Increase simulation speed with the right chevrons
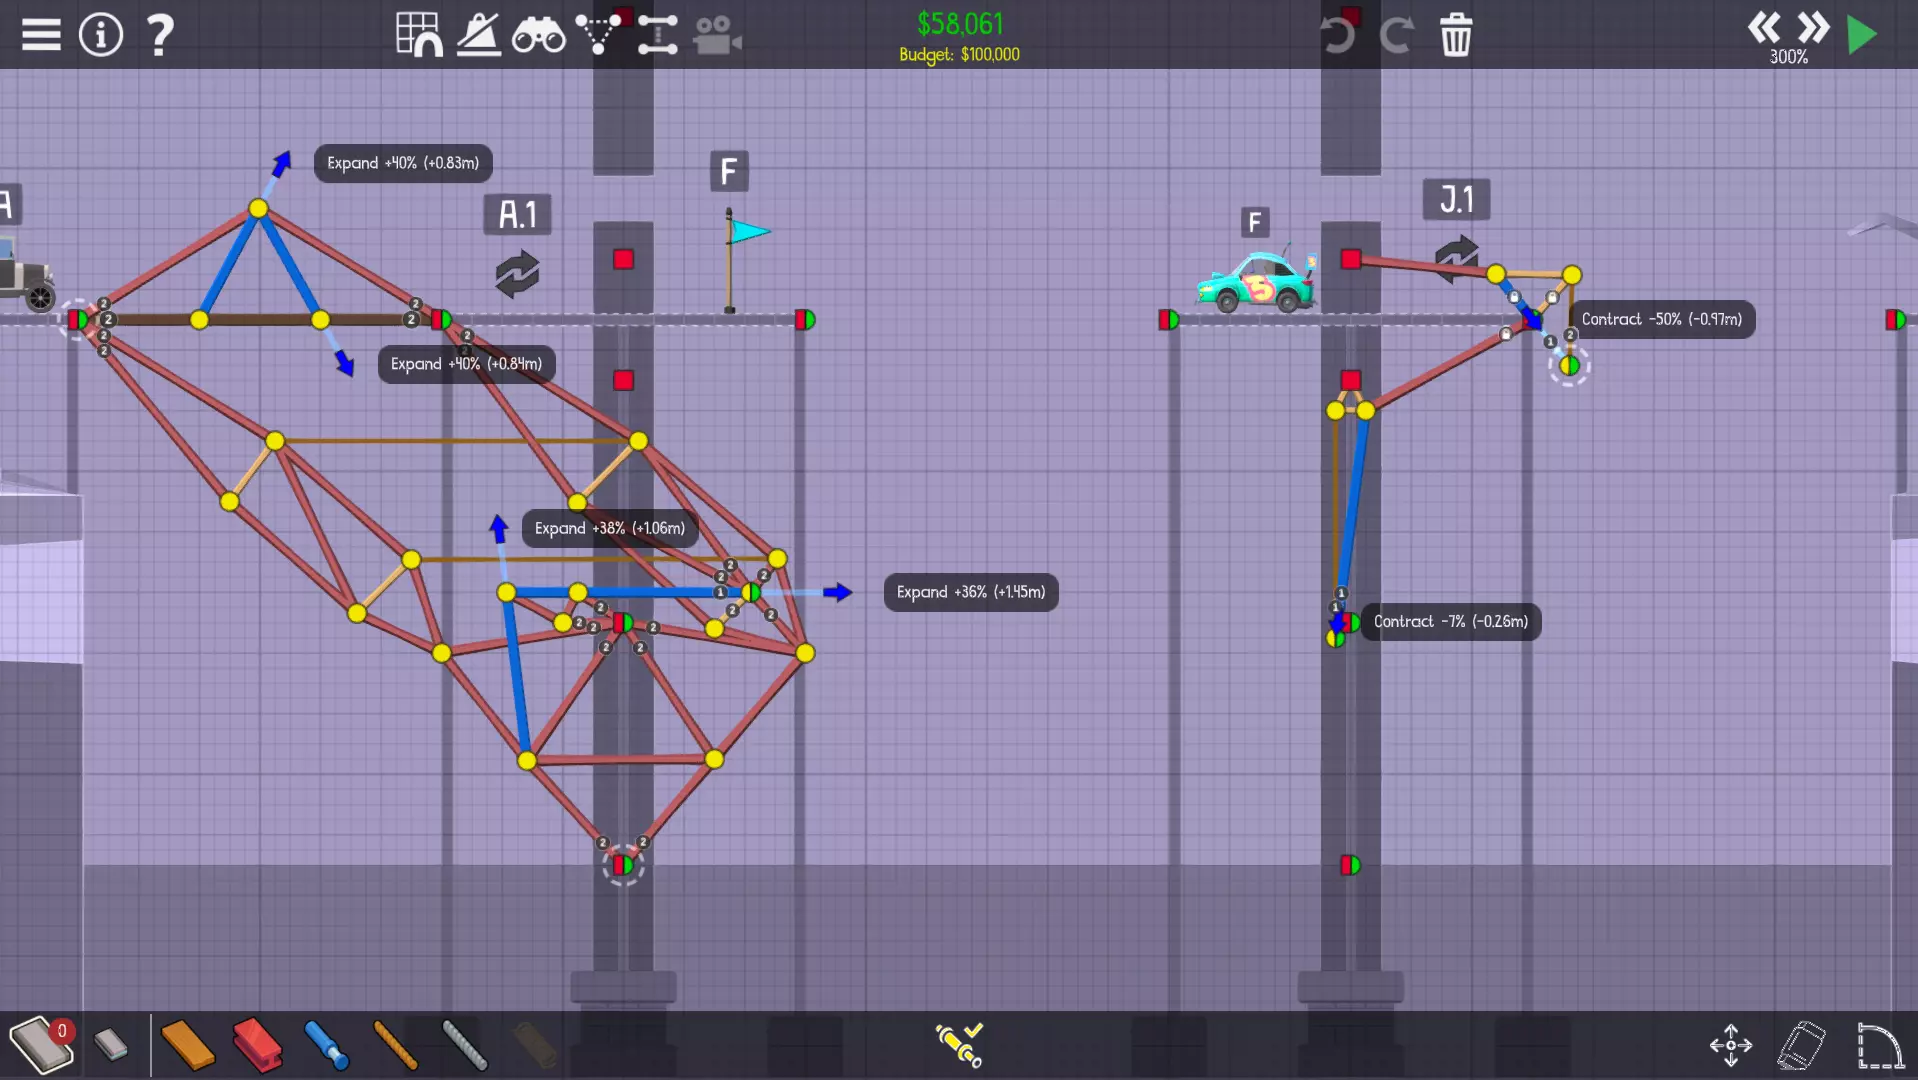The width and height of the screenshot is (1918, 1080). (1813, 27)
